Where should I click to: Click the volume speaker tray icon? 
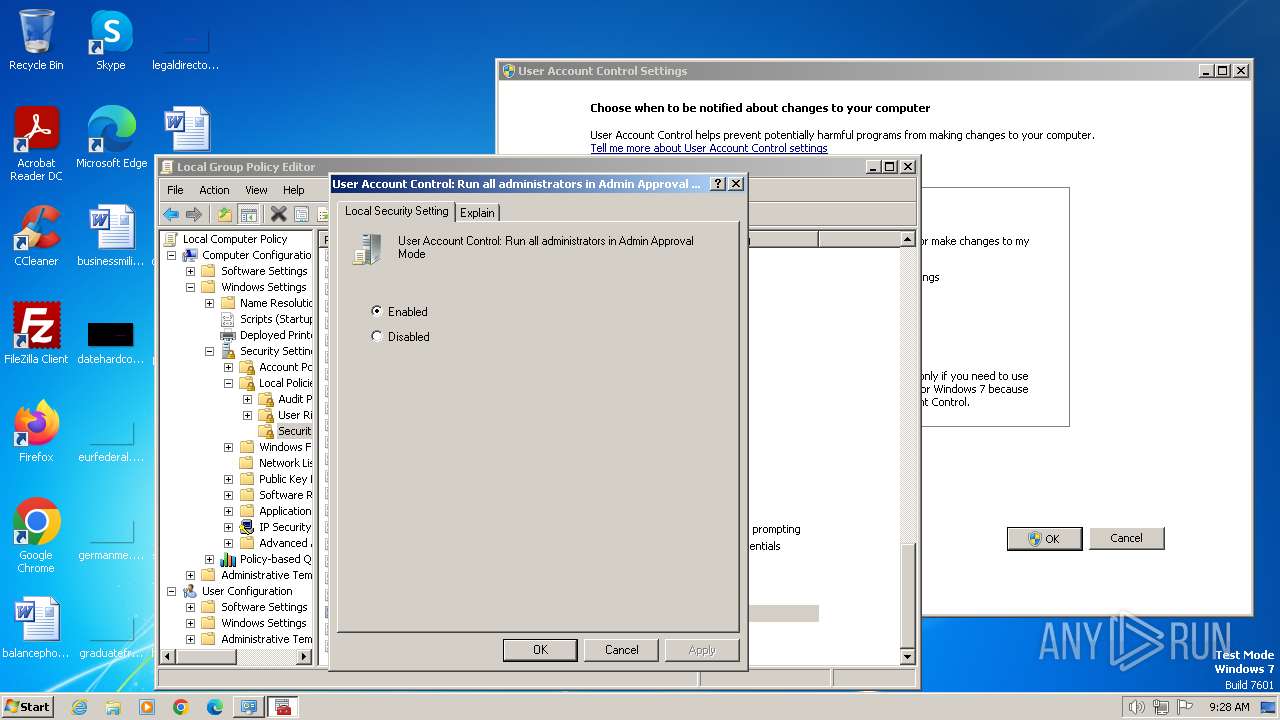(x=1136, y=707)
